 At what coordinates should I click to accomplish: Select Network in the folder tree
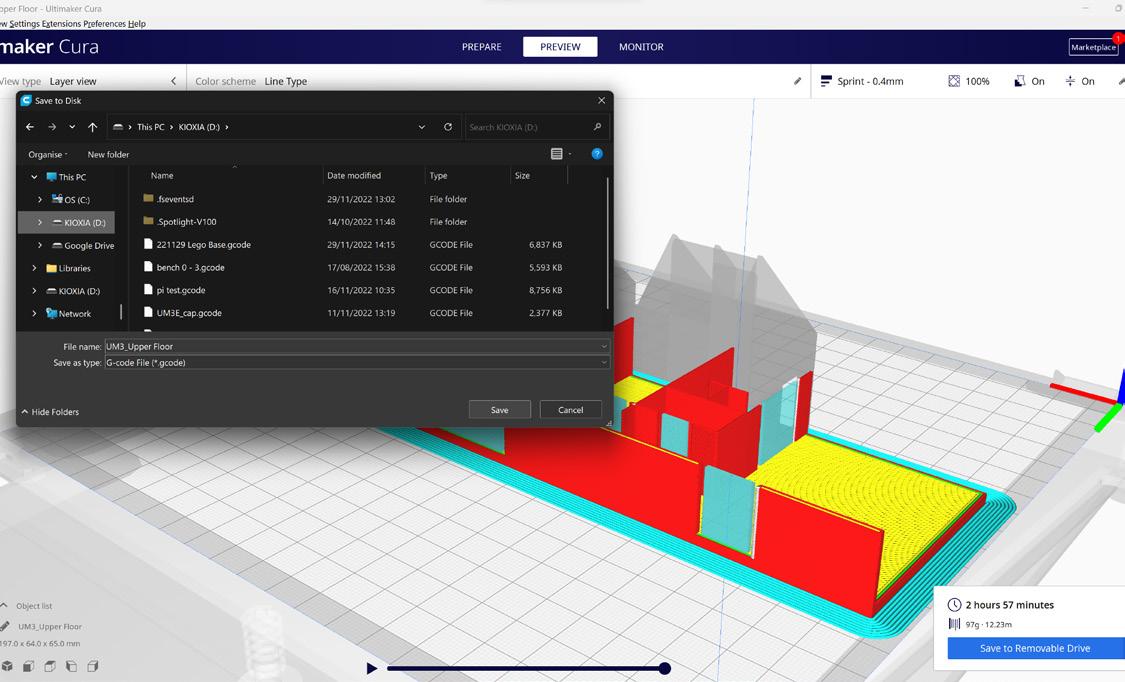click(x=75, y=313)
